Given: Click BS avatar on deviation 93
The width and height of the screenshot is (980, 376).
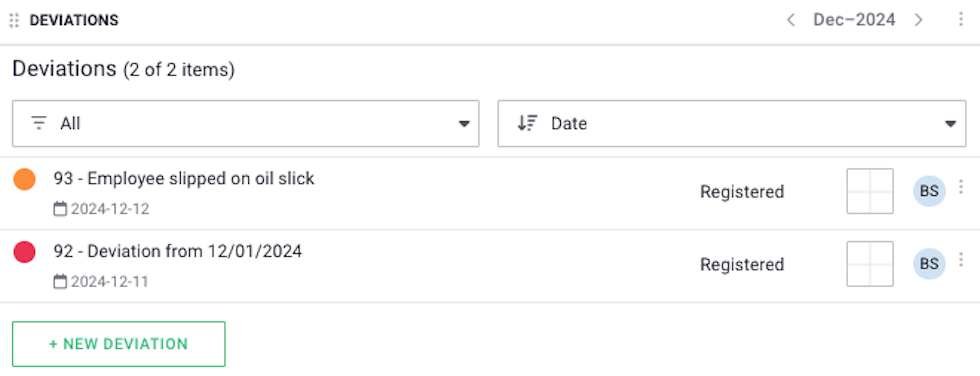Looking at the screenshot, I should coord(929,191).
